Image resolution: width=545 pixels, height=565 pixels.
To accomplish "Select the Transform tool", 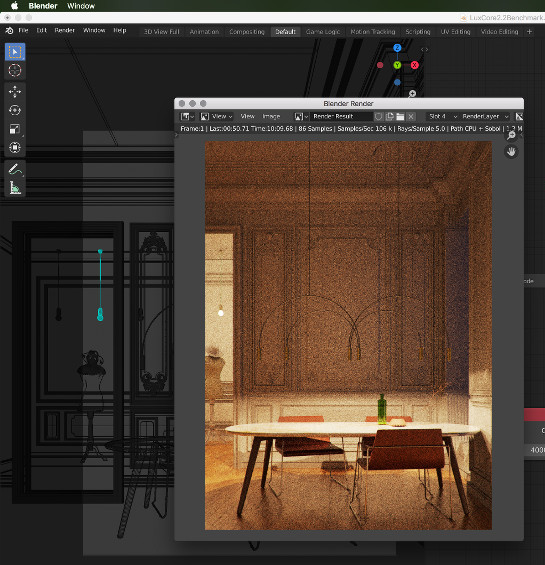I will pyautogui.click(x=15, y=147).
